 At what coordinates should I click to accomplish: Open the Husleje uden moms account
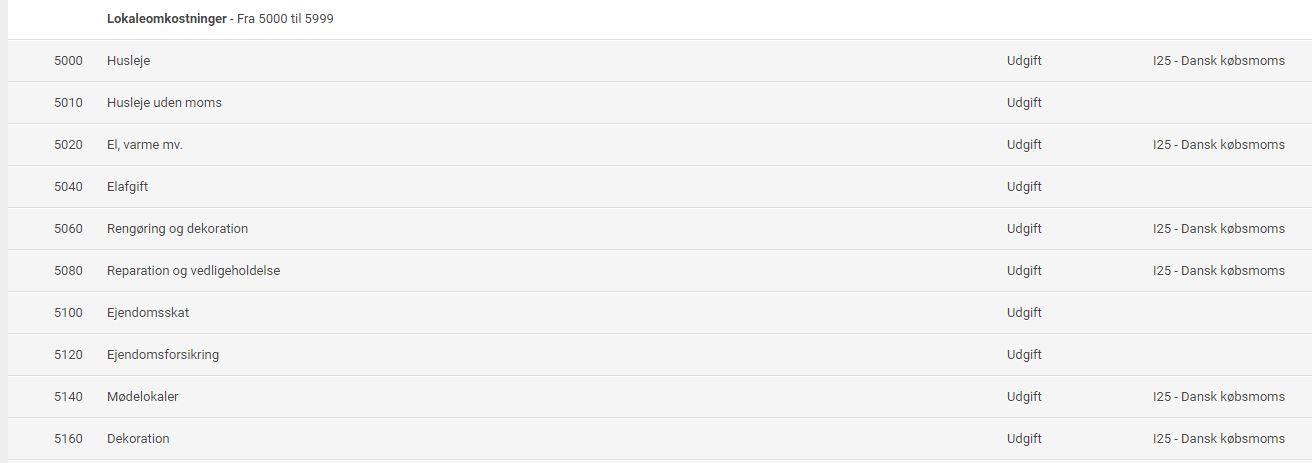tap(164, 103)
